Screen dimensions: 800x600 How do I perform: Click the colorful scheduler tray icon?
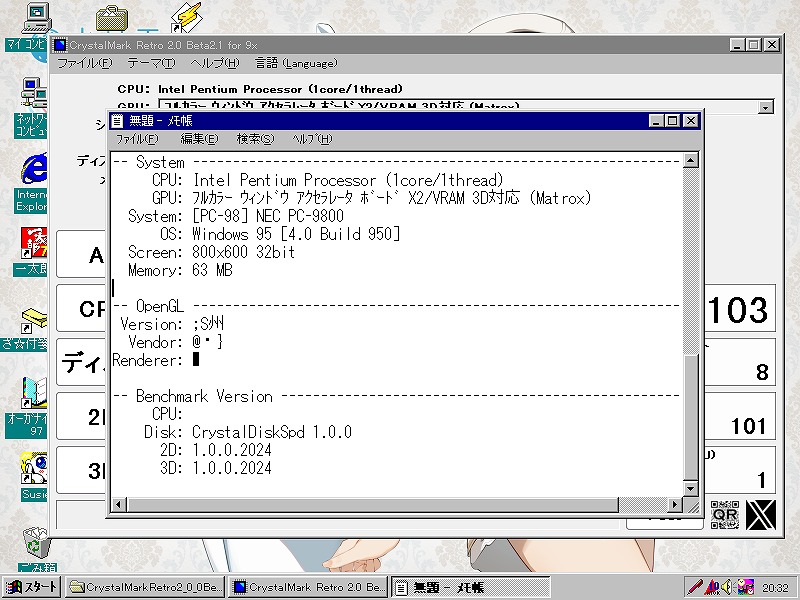(x=745, y=587)
